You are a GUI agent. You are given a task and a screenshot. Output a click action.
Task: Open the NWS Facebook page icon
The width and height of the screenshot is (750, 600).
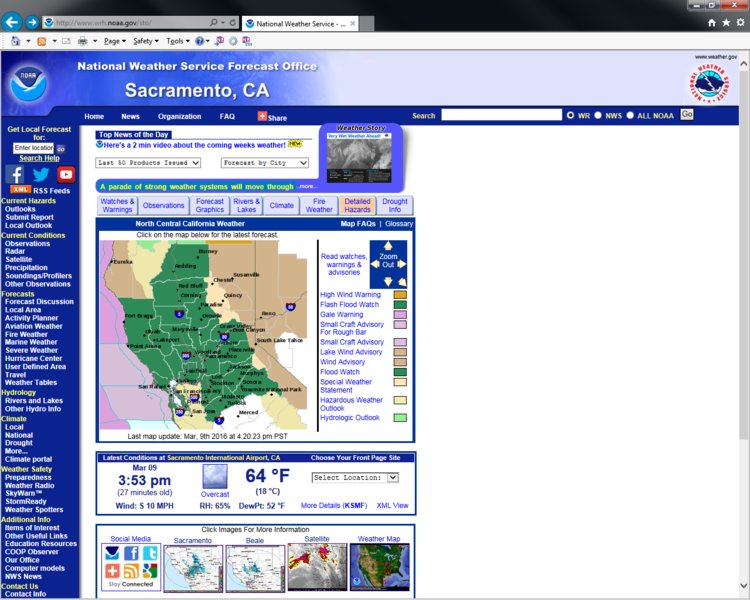(x=15, y=175)
